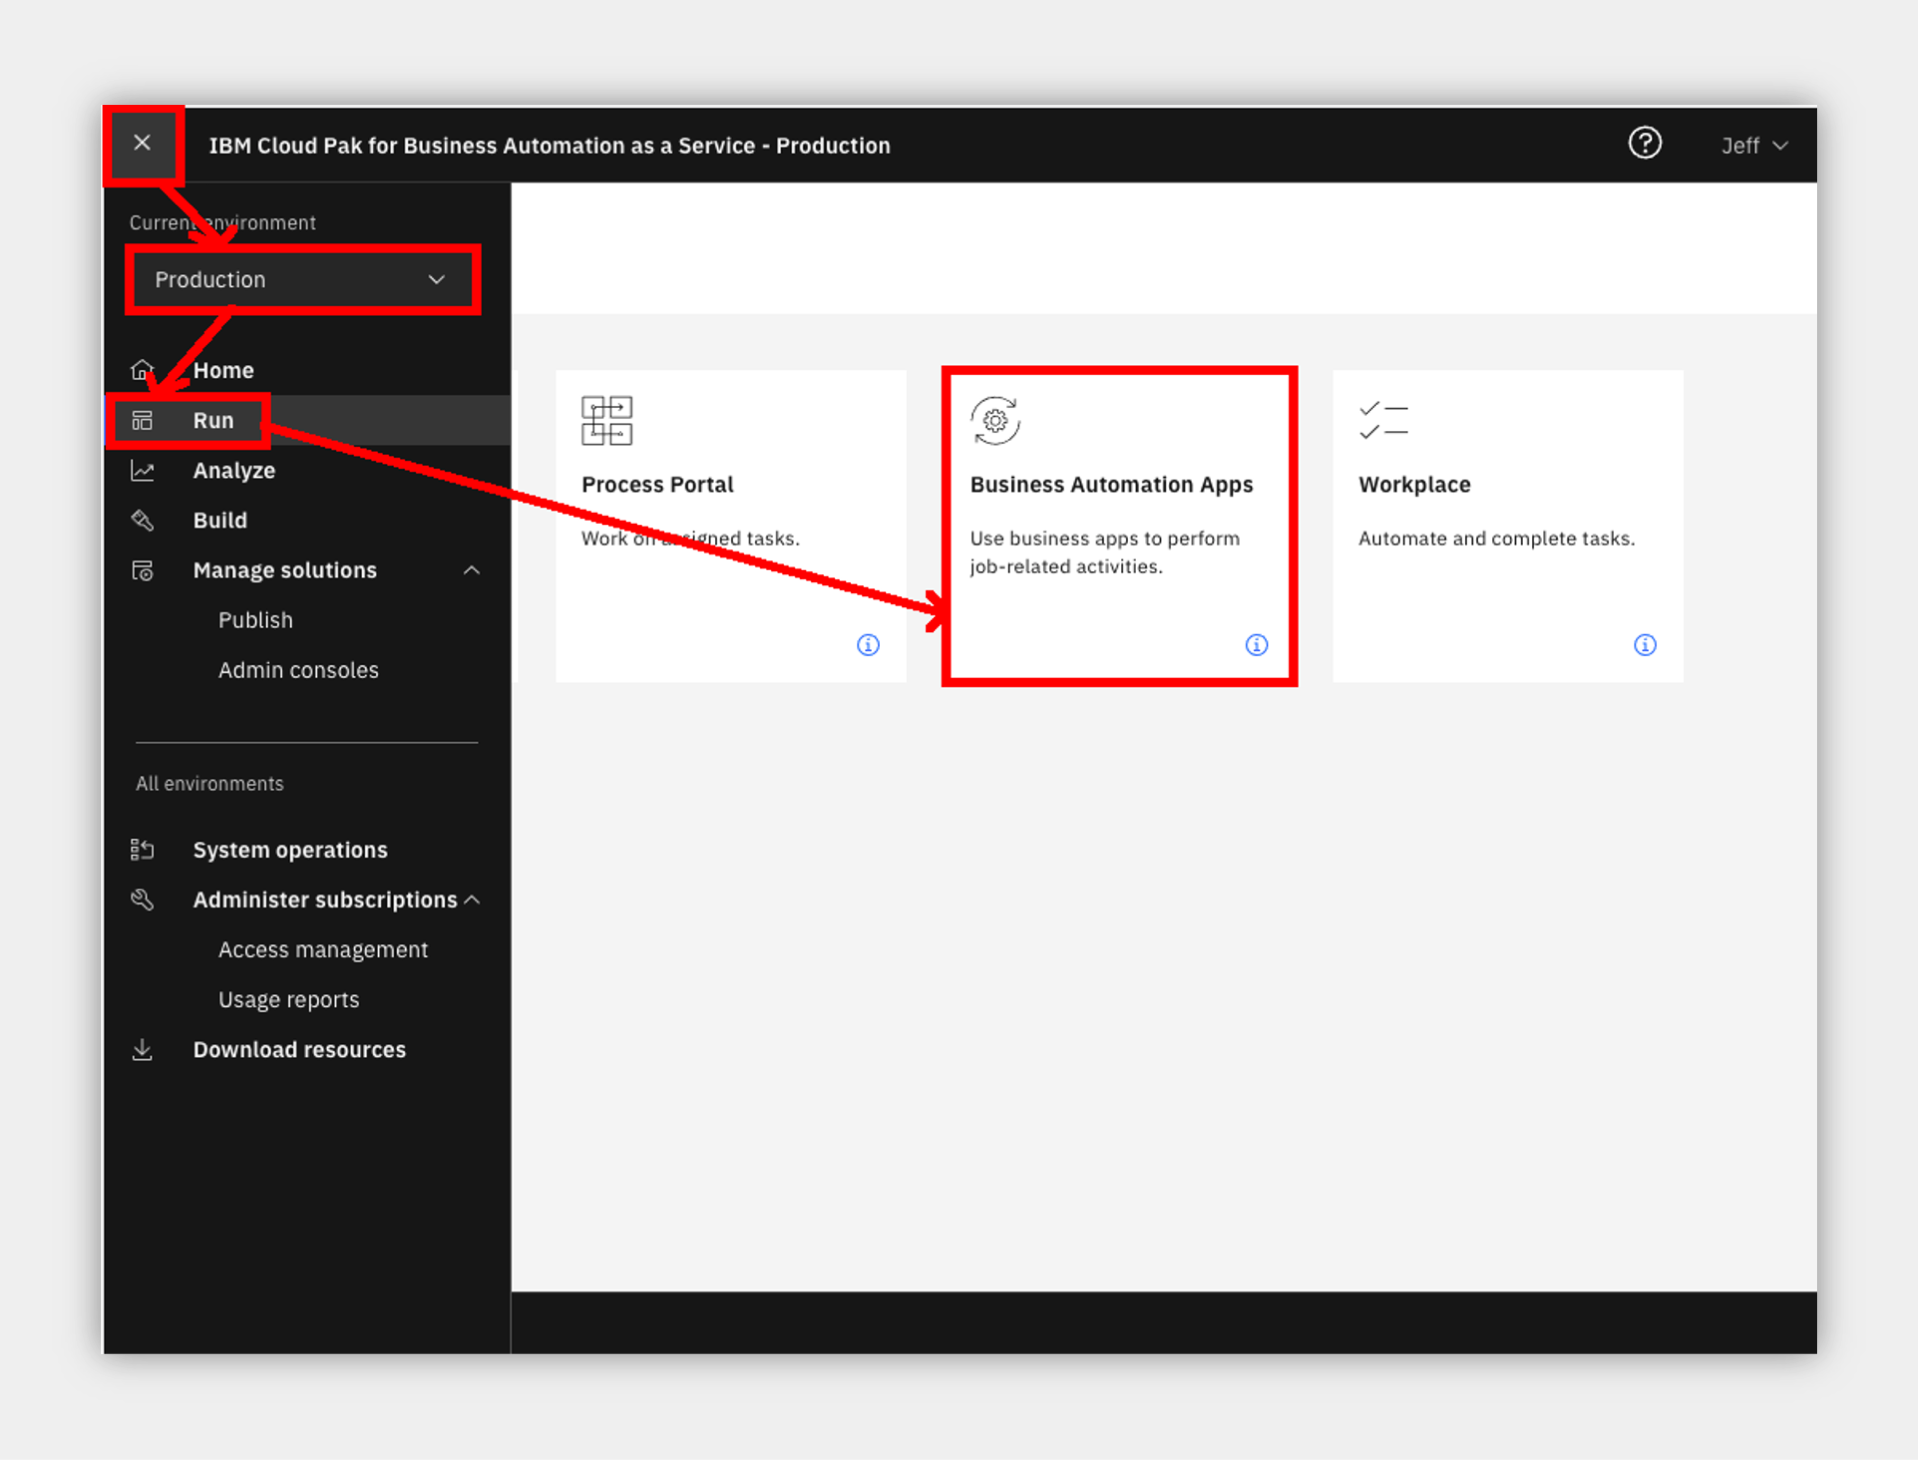
Task: Open help via the question mark icon
Action: pyautogui.click(x=1644, y=143)
